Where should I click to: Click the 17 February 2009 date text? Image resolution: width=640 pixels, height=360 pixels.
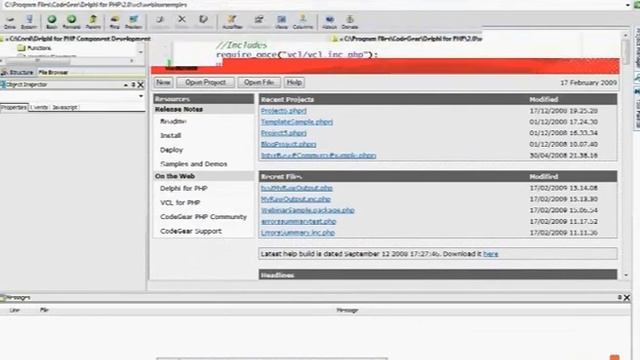pyautogui.click(x=588, y=83)
